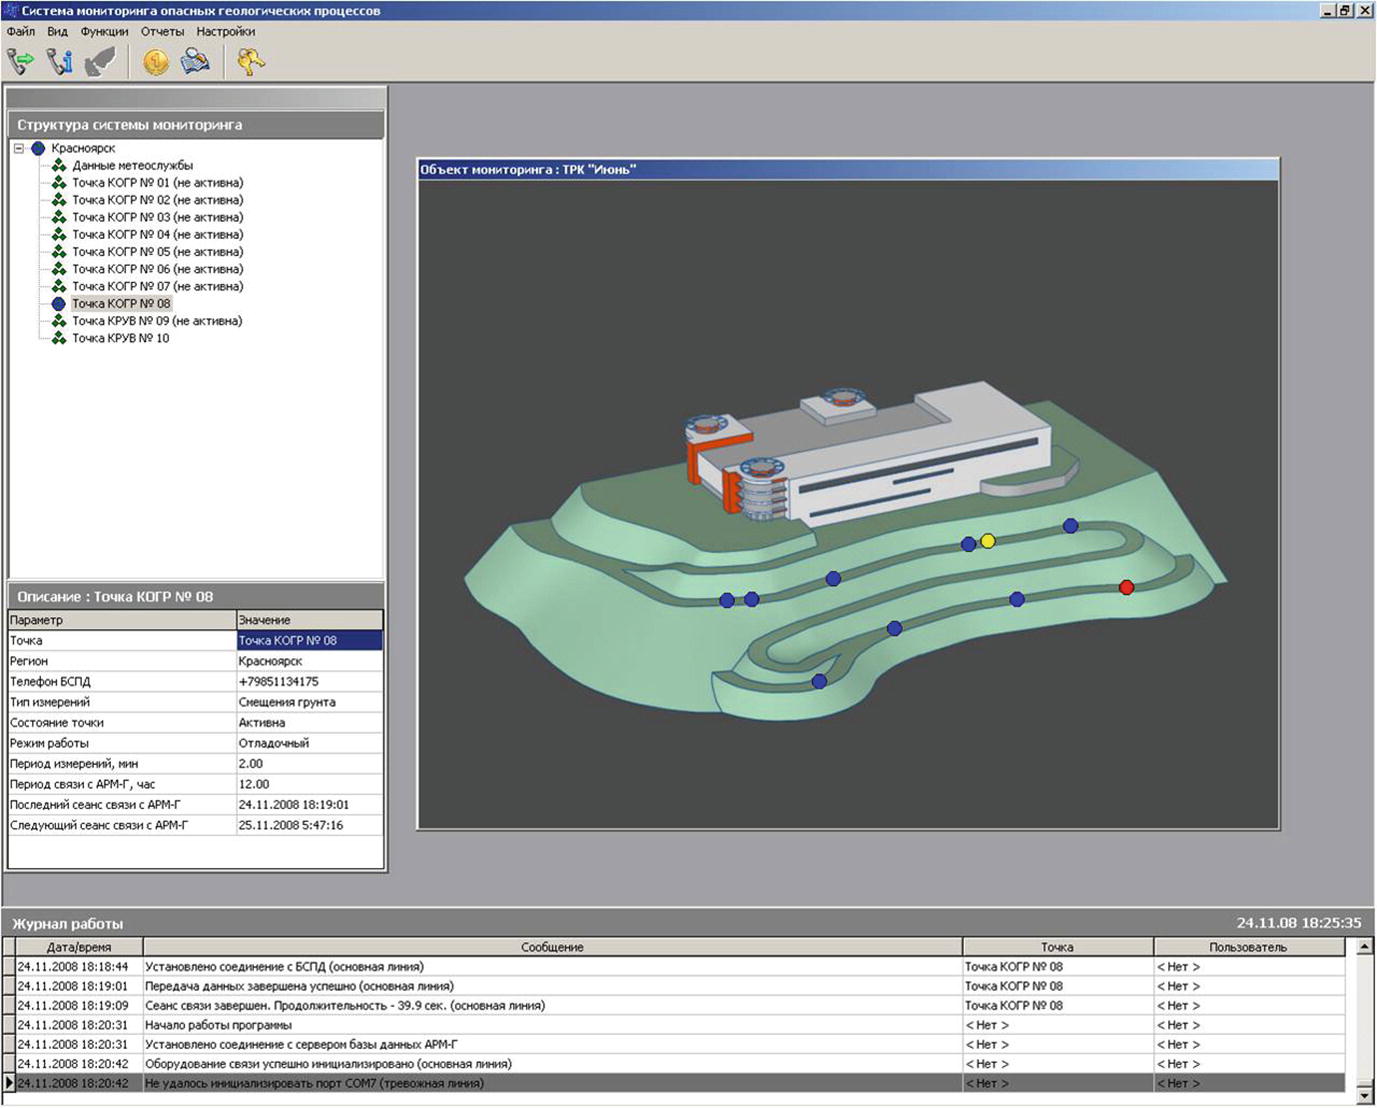This screenshot has height=1108, width=1377.
Task: Click the phone with green arrow toolbar icon
Action: pos(20,62)
